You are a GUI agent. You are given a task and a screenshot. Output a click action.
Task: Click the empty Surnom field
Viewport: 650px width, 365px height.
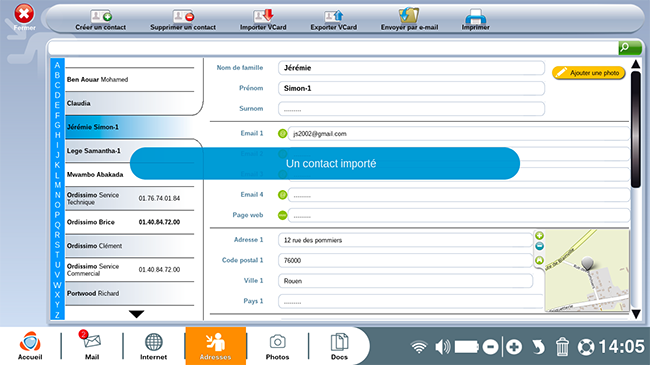pos(411,109)
